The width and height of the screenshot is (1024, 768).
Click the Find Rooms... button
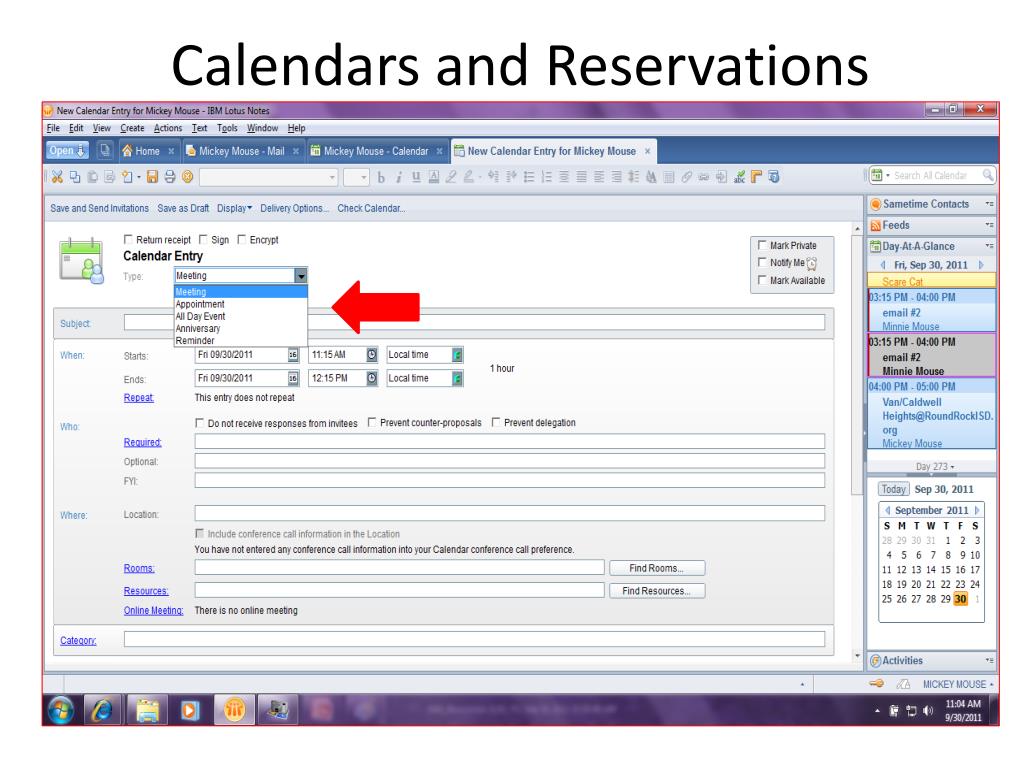[657, 568]
